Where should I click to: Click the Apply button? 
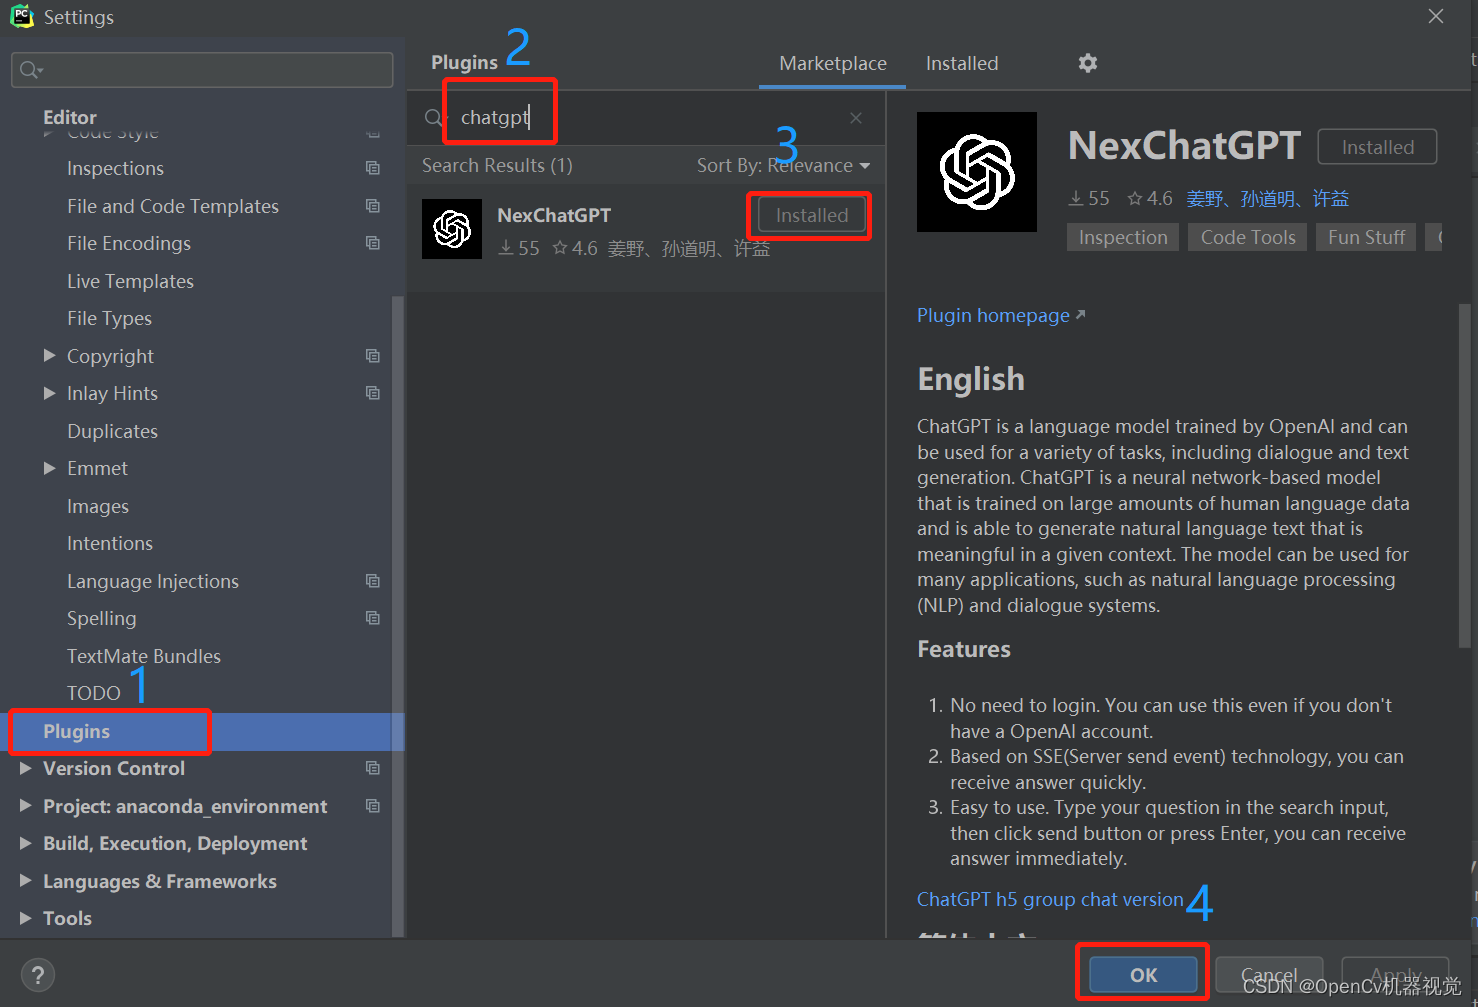[1395, 975]
